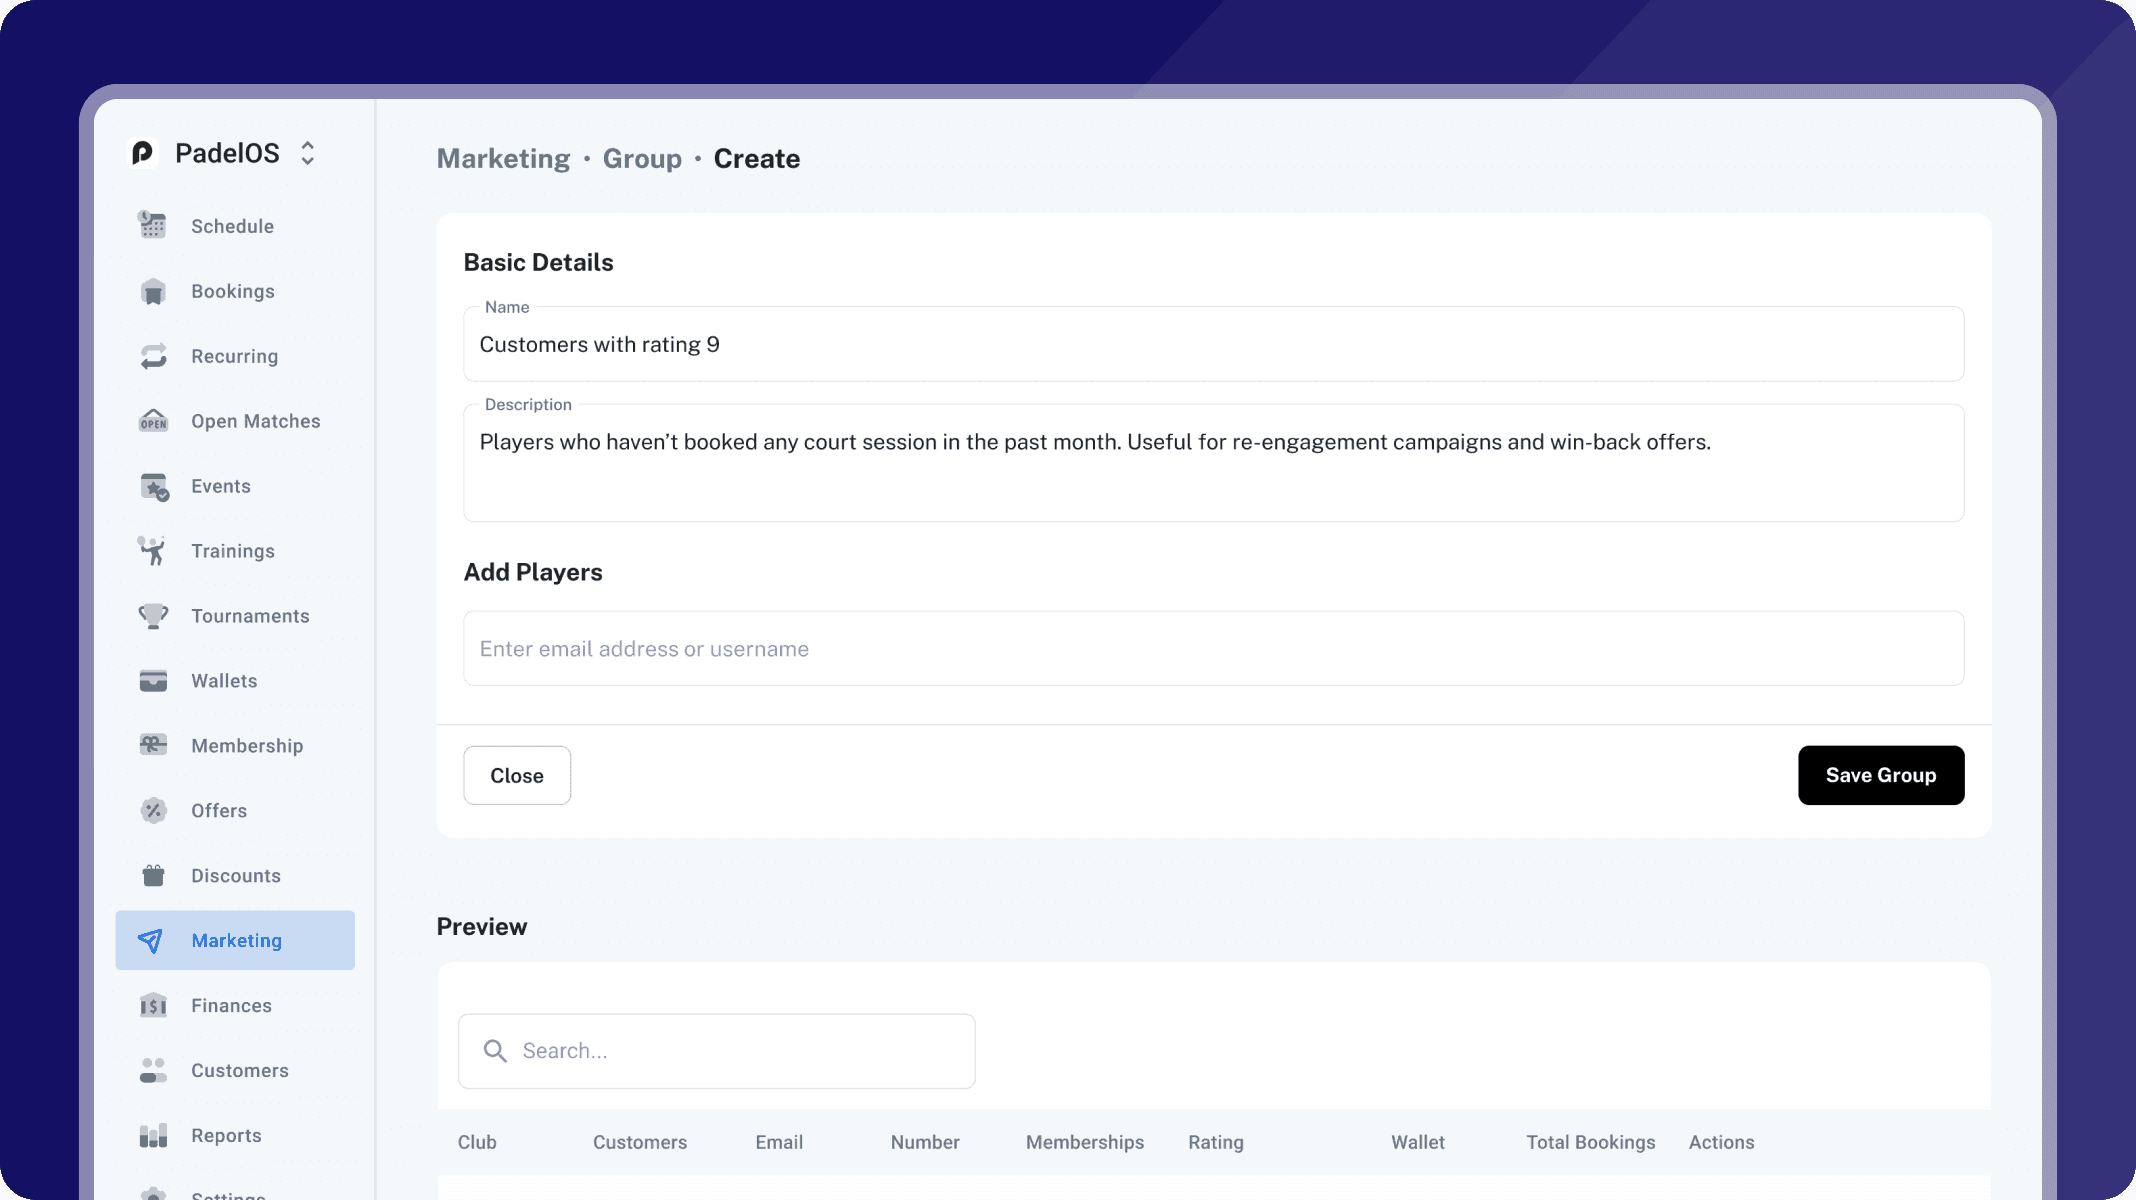
Task: Focus the Add Players email input
Action: coord(1213,649)
